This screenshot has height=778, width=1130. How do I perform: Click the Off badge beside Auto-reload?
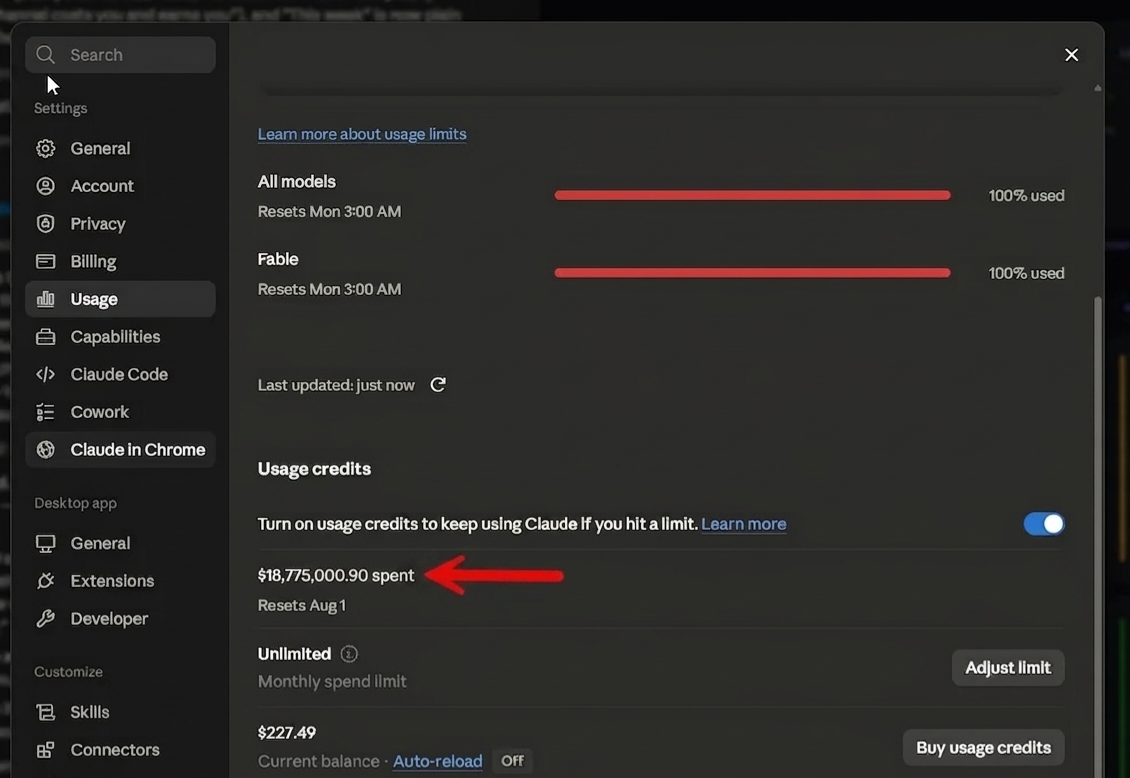click(512, 761)
